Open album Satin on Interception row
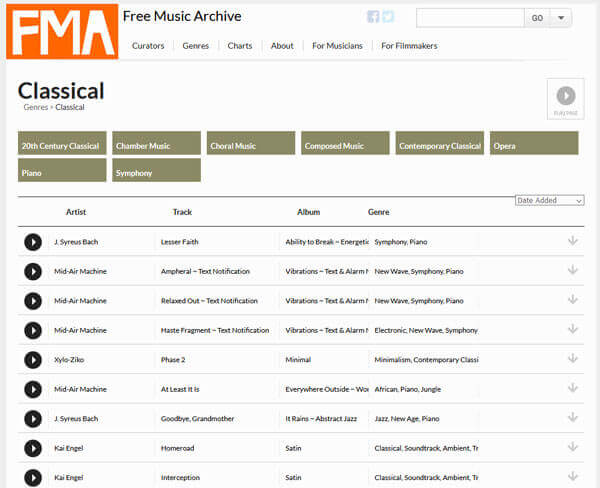This screenshot has width=600, height=488. coord(293,478)
